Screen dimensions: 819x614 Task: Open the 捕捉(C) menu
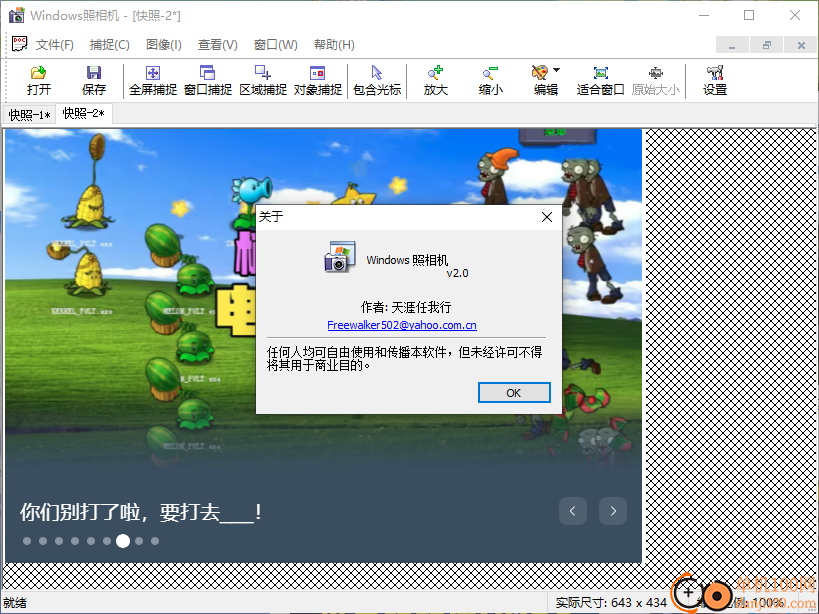click(x=110, y=45)
